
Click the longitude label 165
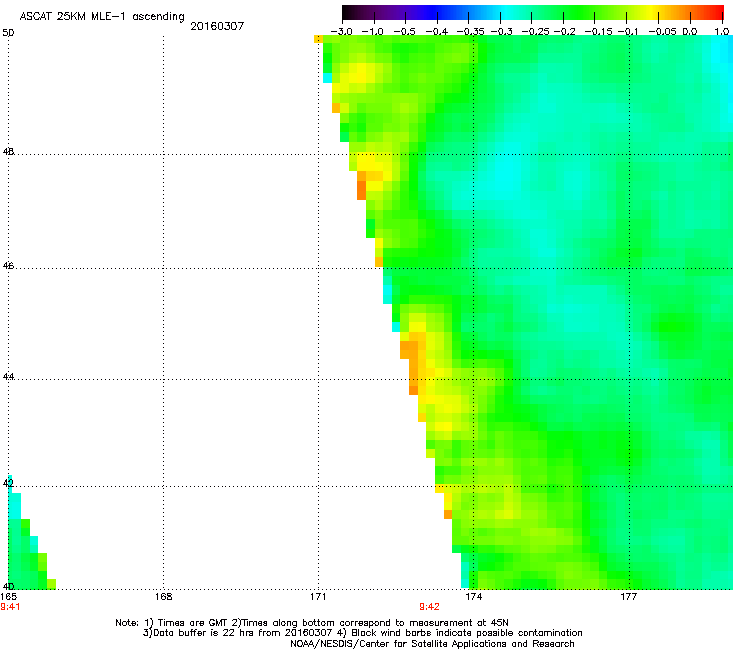(8, 597)
